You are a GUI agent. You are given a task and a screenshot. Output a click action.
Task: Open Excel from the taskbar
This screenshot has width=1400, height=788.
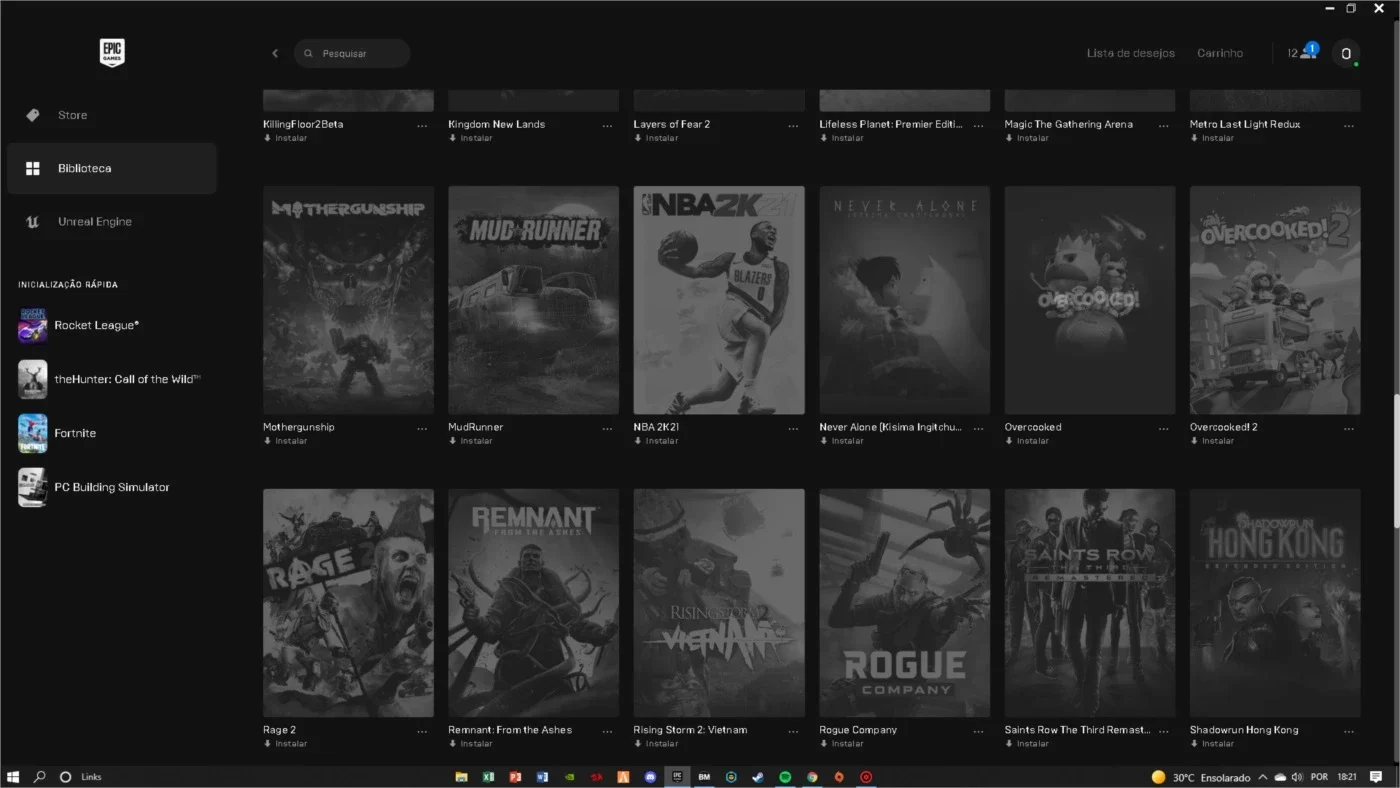click(488, 777)
